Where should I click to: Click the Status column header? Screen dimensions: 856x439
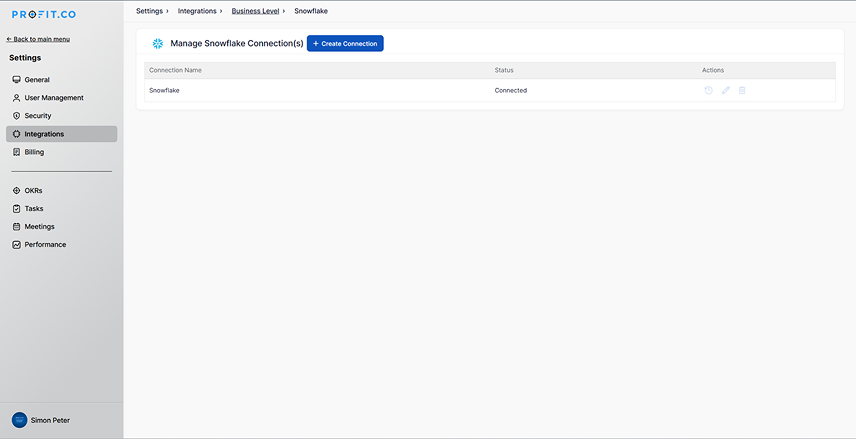pyautogui.click(x=504, y=70)
